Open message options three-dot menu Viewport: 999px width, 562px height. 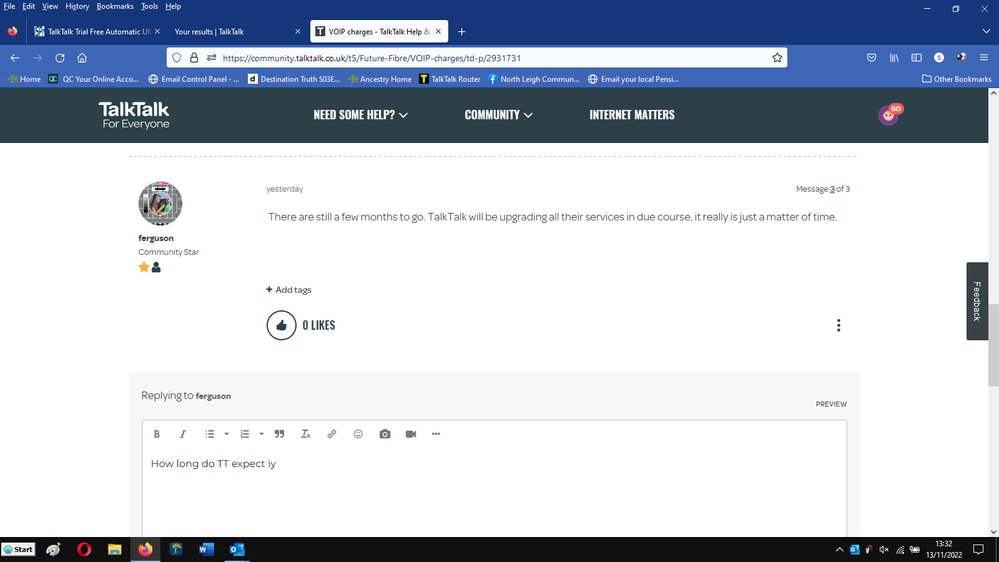click(x=838, y=326)
